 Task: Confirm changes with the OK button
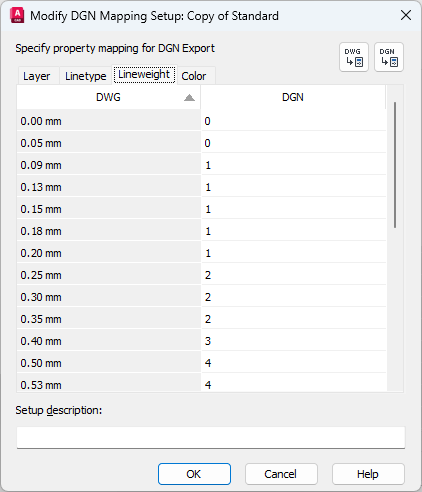[x=194, y=474]
